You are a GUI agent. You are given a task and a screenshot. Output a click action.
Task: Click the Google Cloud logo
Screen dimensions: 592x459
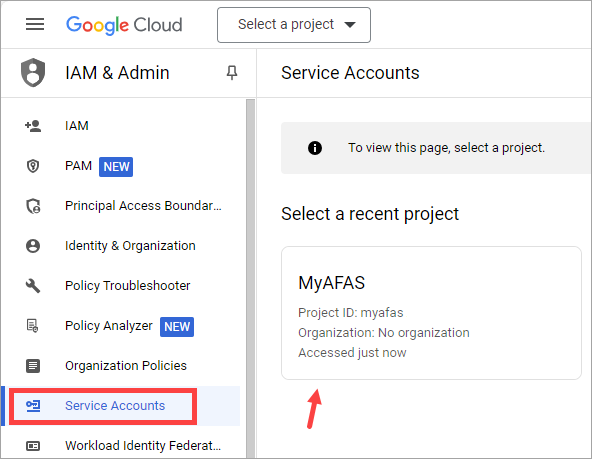click(x=124, y=25)
